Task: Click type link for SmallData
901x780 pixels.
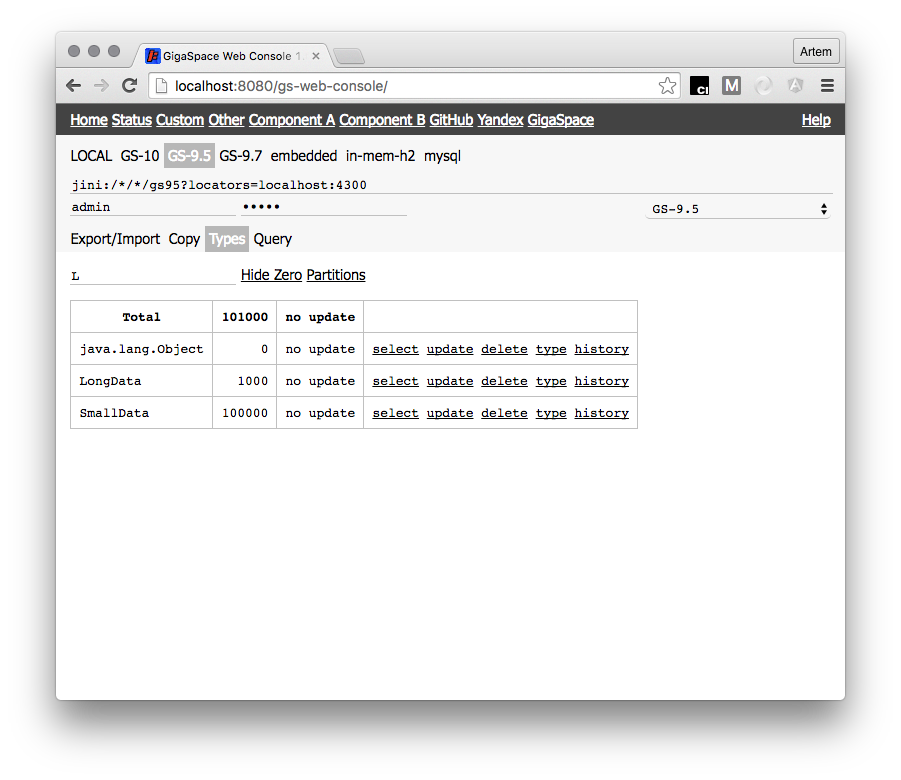Action: [x=551, y=413]
